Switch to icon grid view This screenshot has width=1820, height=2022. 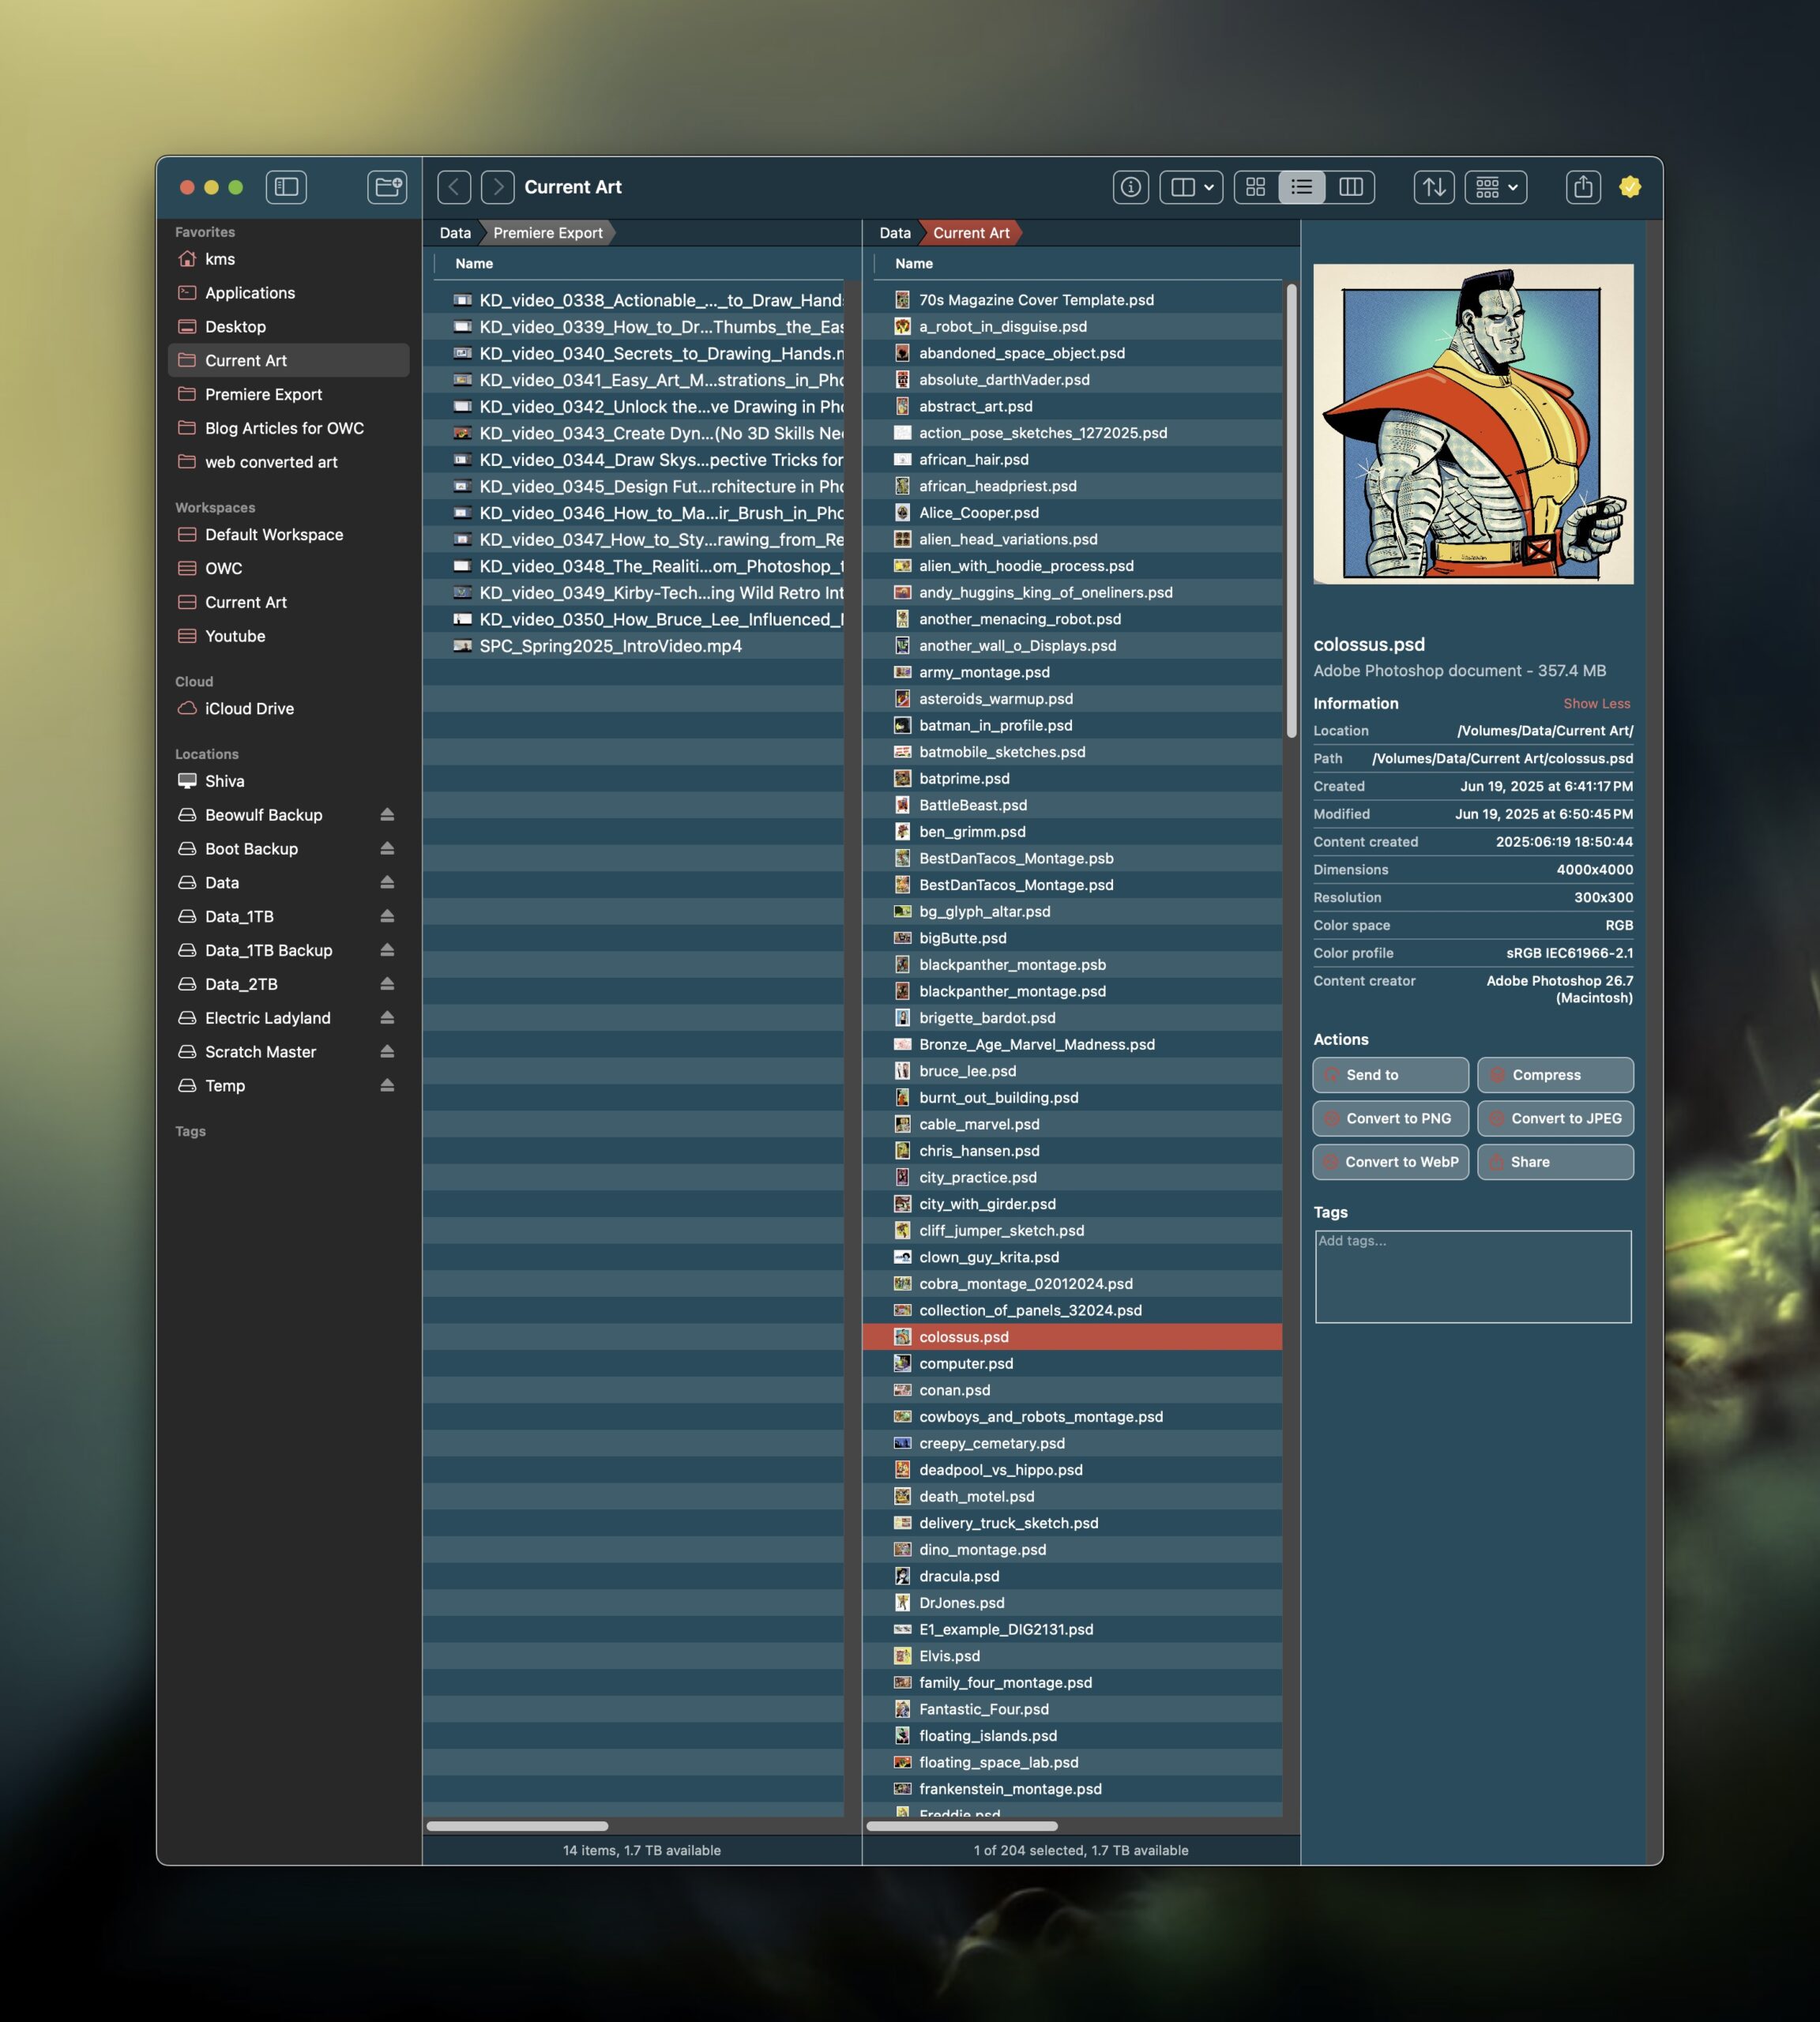coord(1256,187)
